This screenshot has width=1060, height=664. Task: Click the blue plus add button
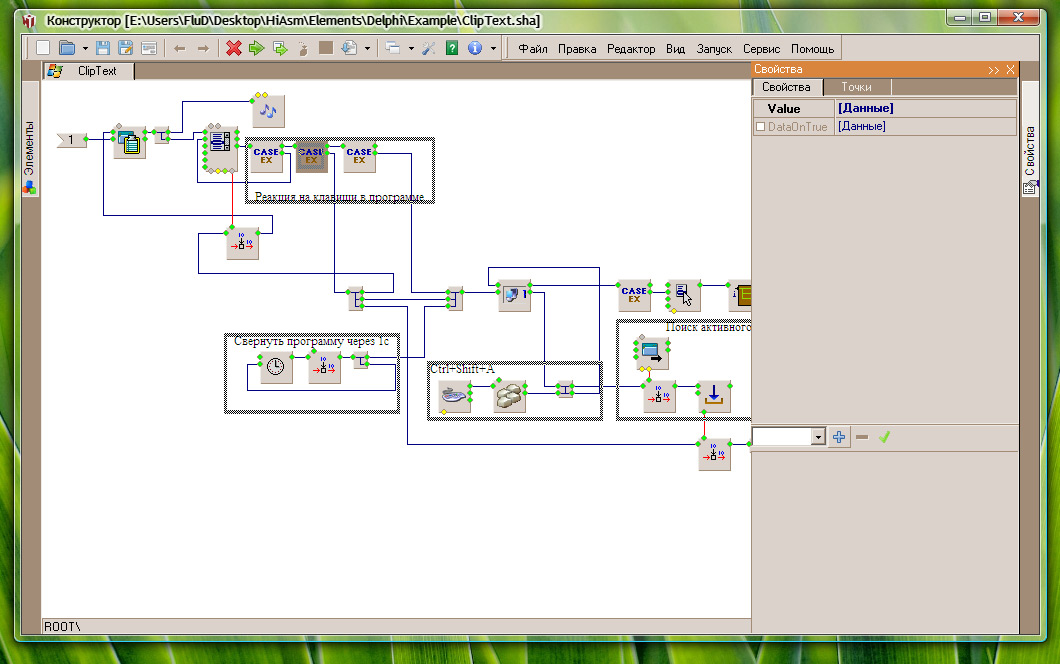tap(839, 437)
